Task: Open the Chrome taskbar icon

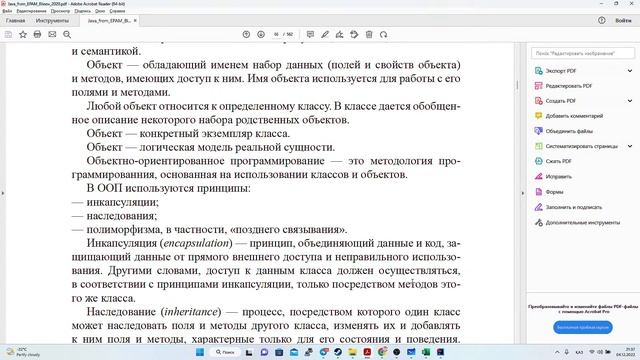Action: (382, 352)
